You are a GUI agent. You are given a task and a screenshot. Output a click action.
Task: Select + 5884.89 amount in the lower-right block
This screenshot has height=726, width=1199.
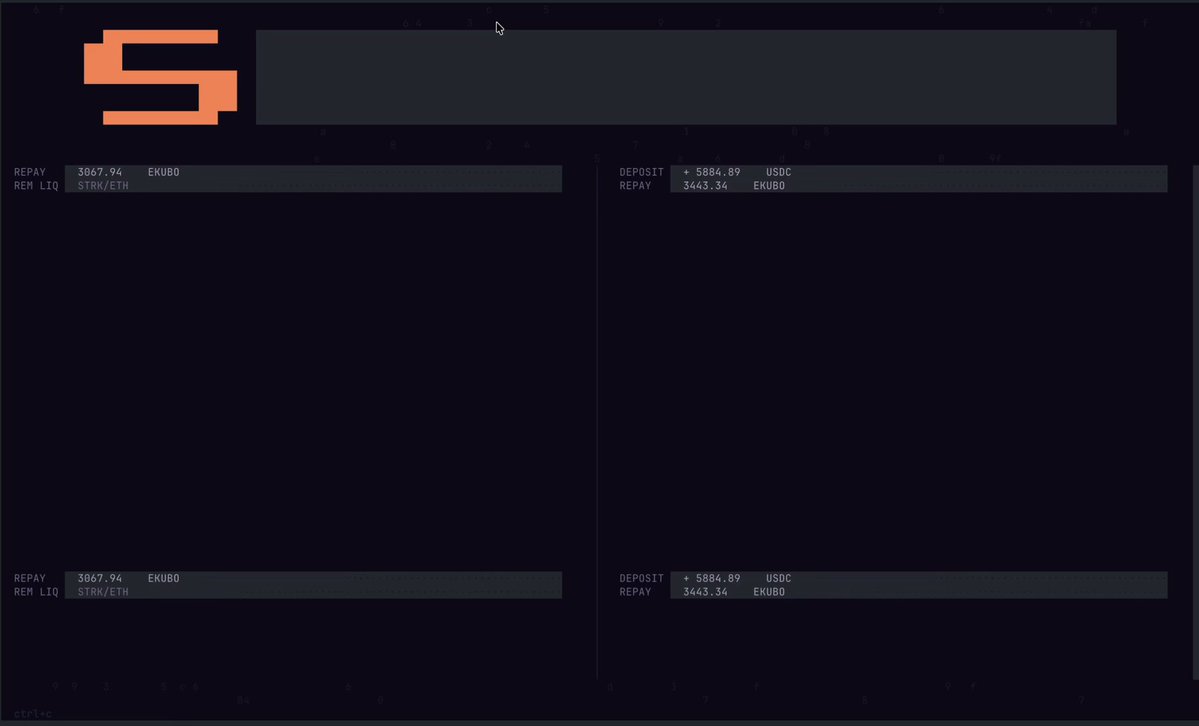(712, 578)
